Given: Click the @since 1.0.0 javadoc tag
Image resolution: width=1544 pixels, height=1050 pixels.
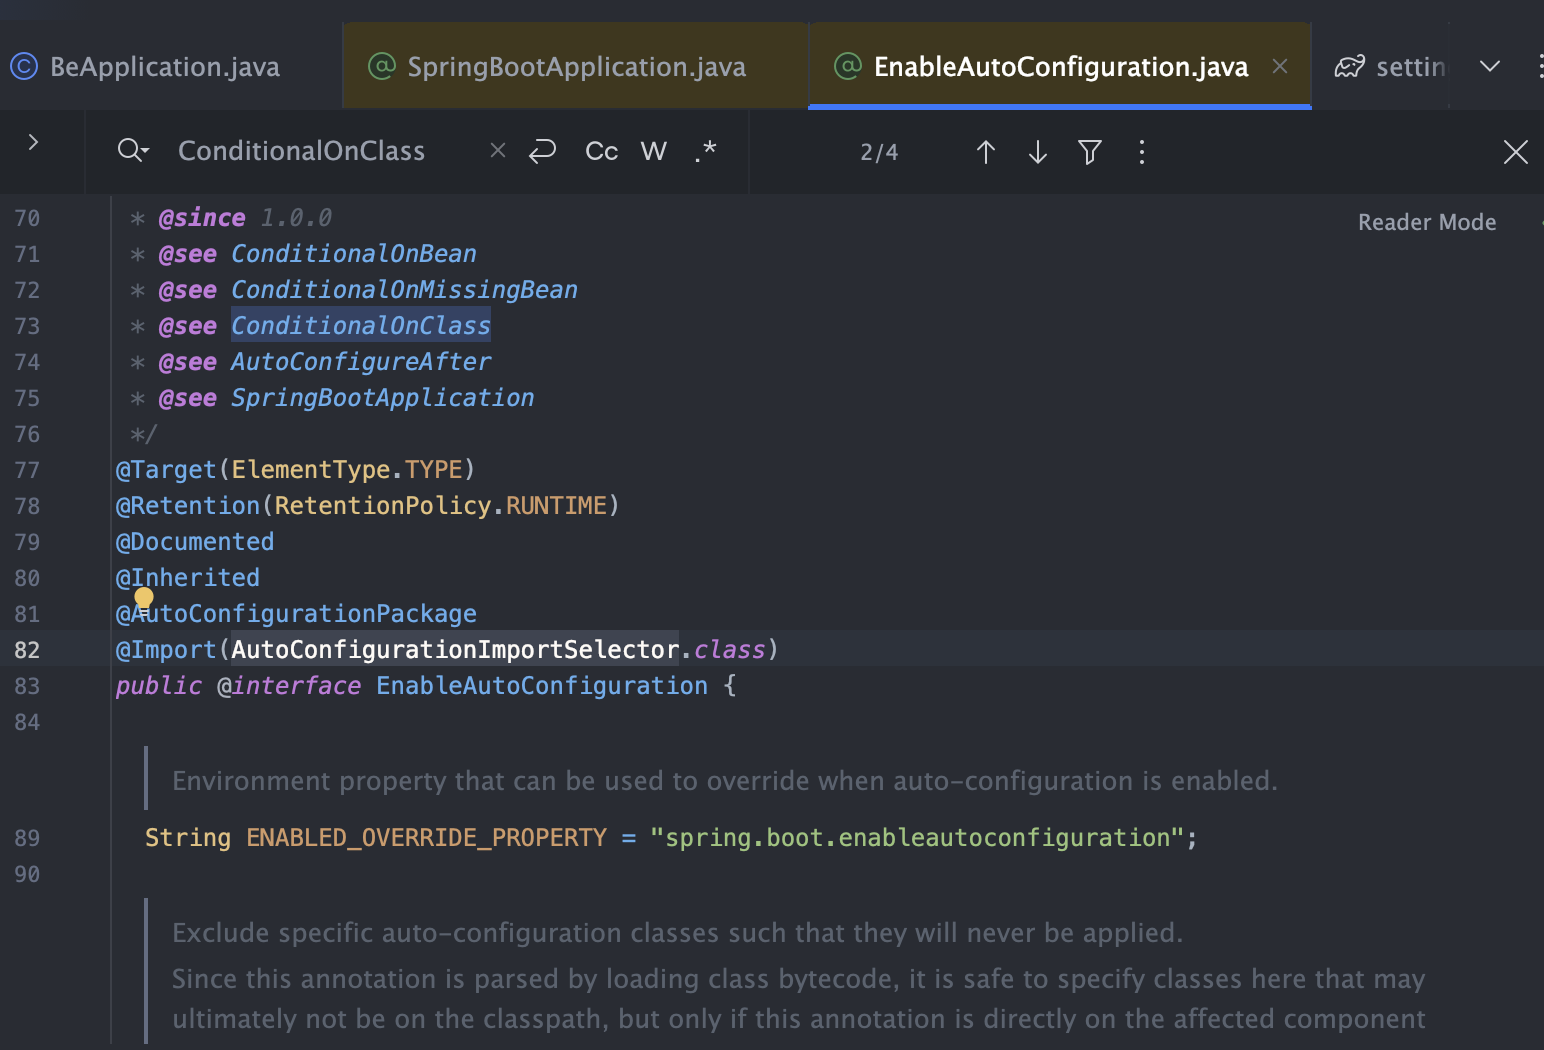Looking at the screenshot, I should click(245, 218).
